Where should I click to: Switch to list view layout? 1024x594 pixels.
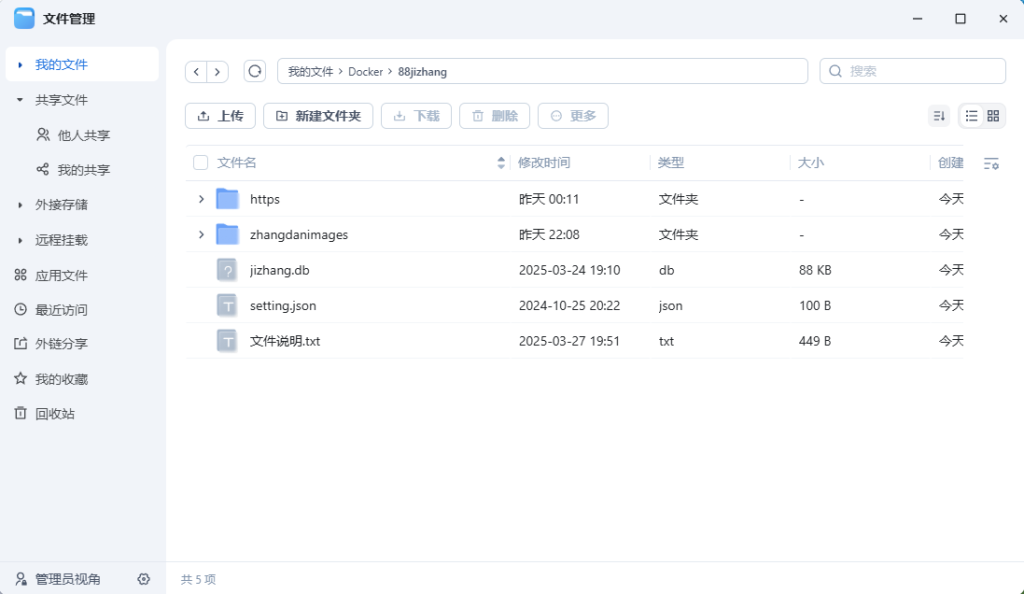(x=971, y=116)
